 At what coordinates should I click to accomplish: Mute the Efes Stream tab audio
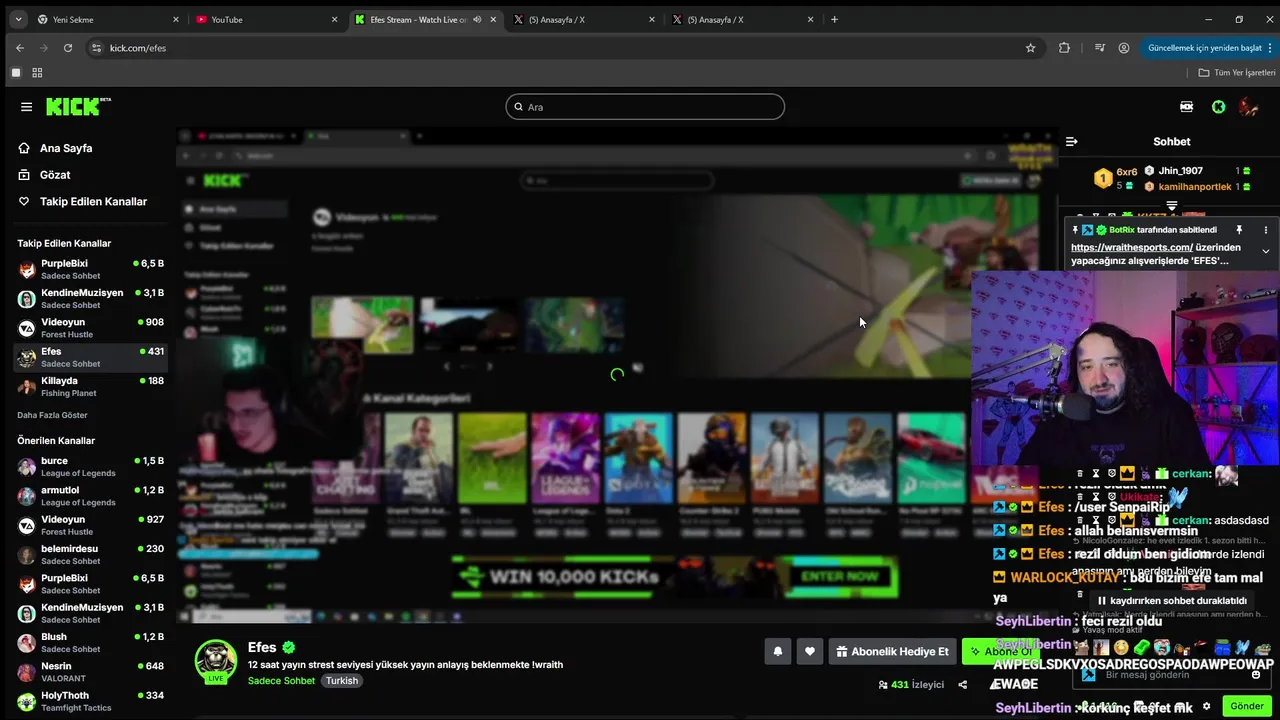tap(477, 19)
